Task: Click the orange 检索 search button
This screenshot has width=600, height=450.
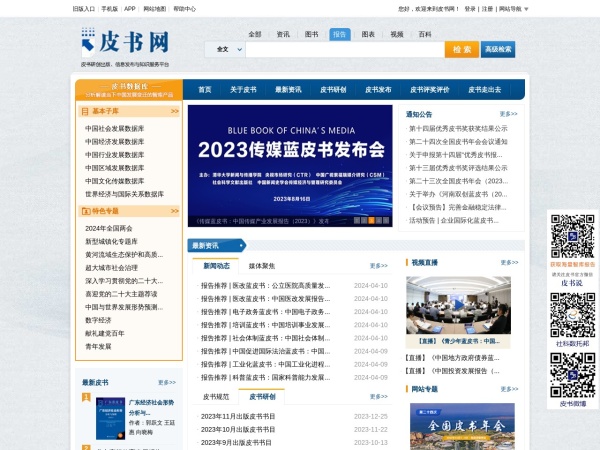Action: coord(462,49)
